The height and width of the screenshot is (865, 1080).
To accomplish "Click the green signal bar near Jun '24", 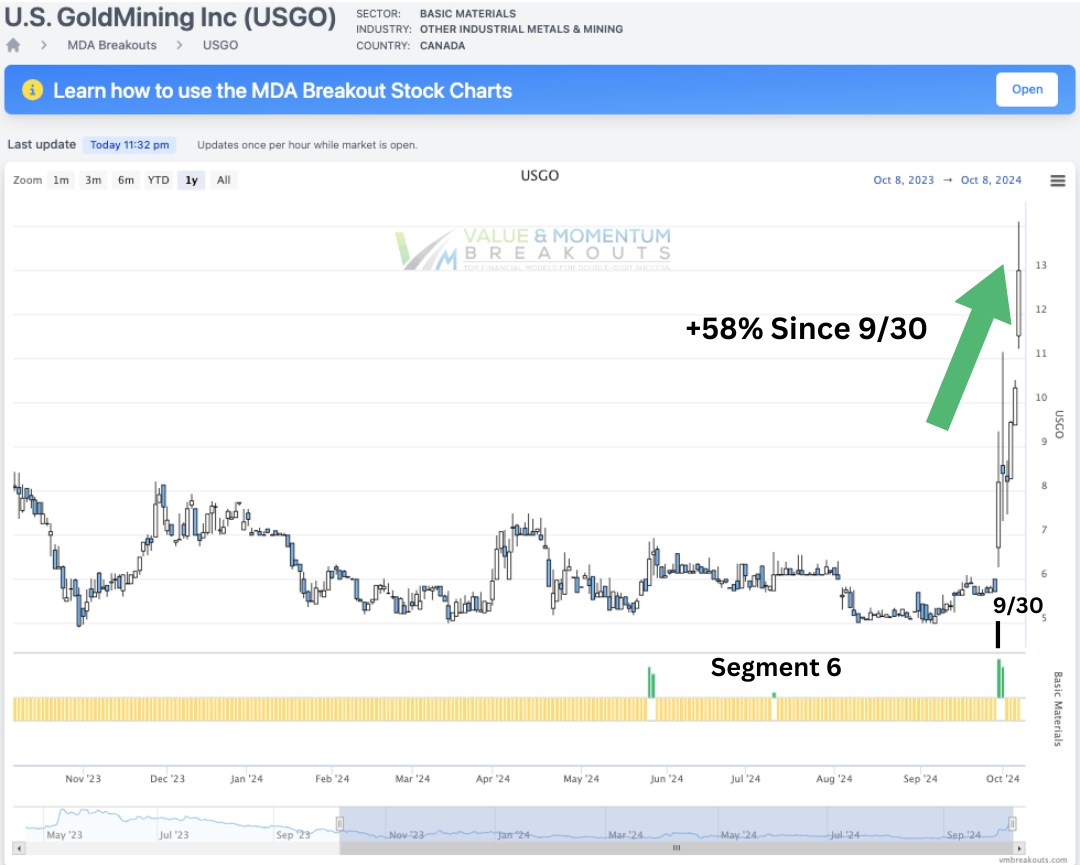I will (651, 682).
